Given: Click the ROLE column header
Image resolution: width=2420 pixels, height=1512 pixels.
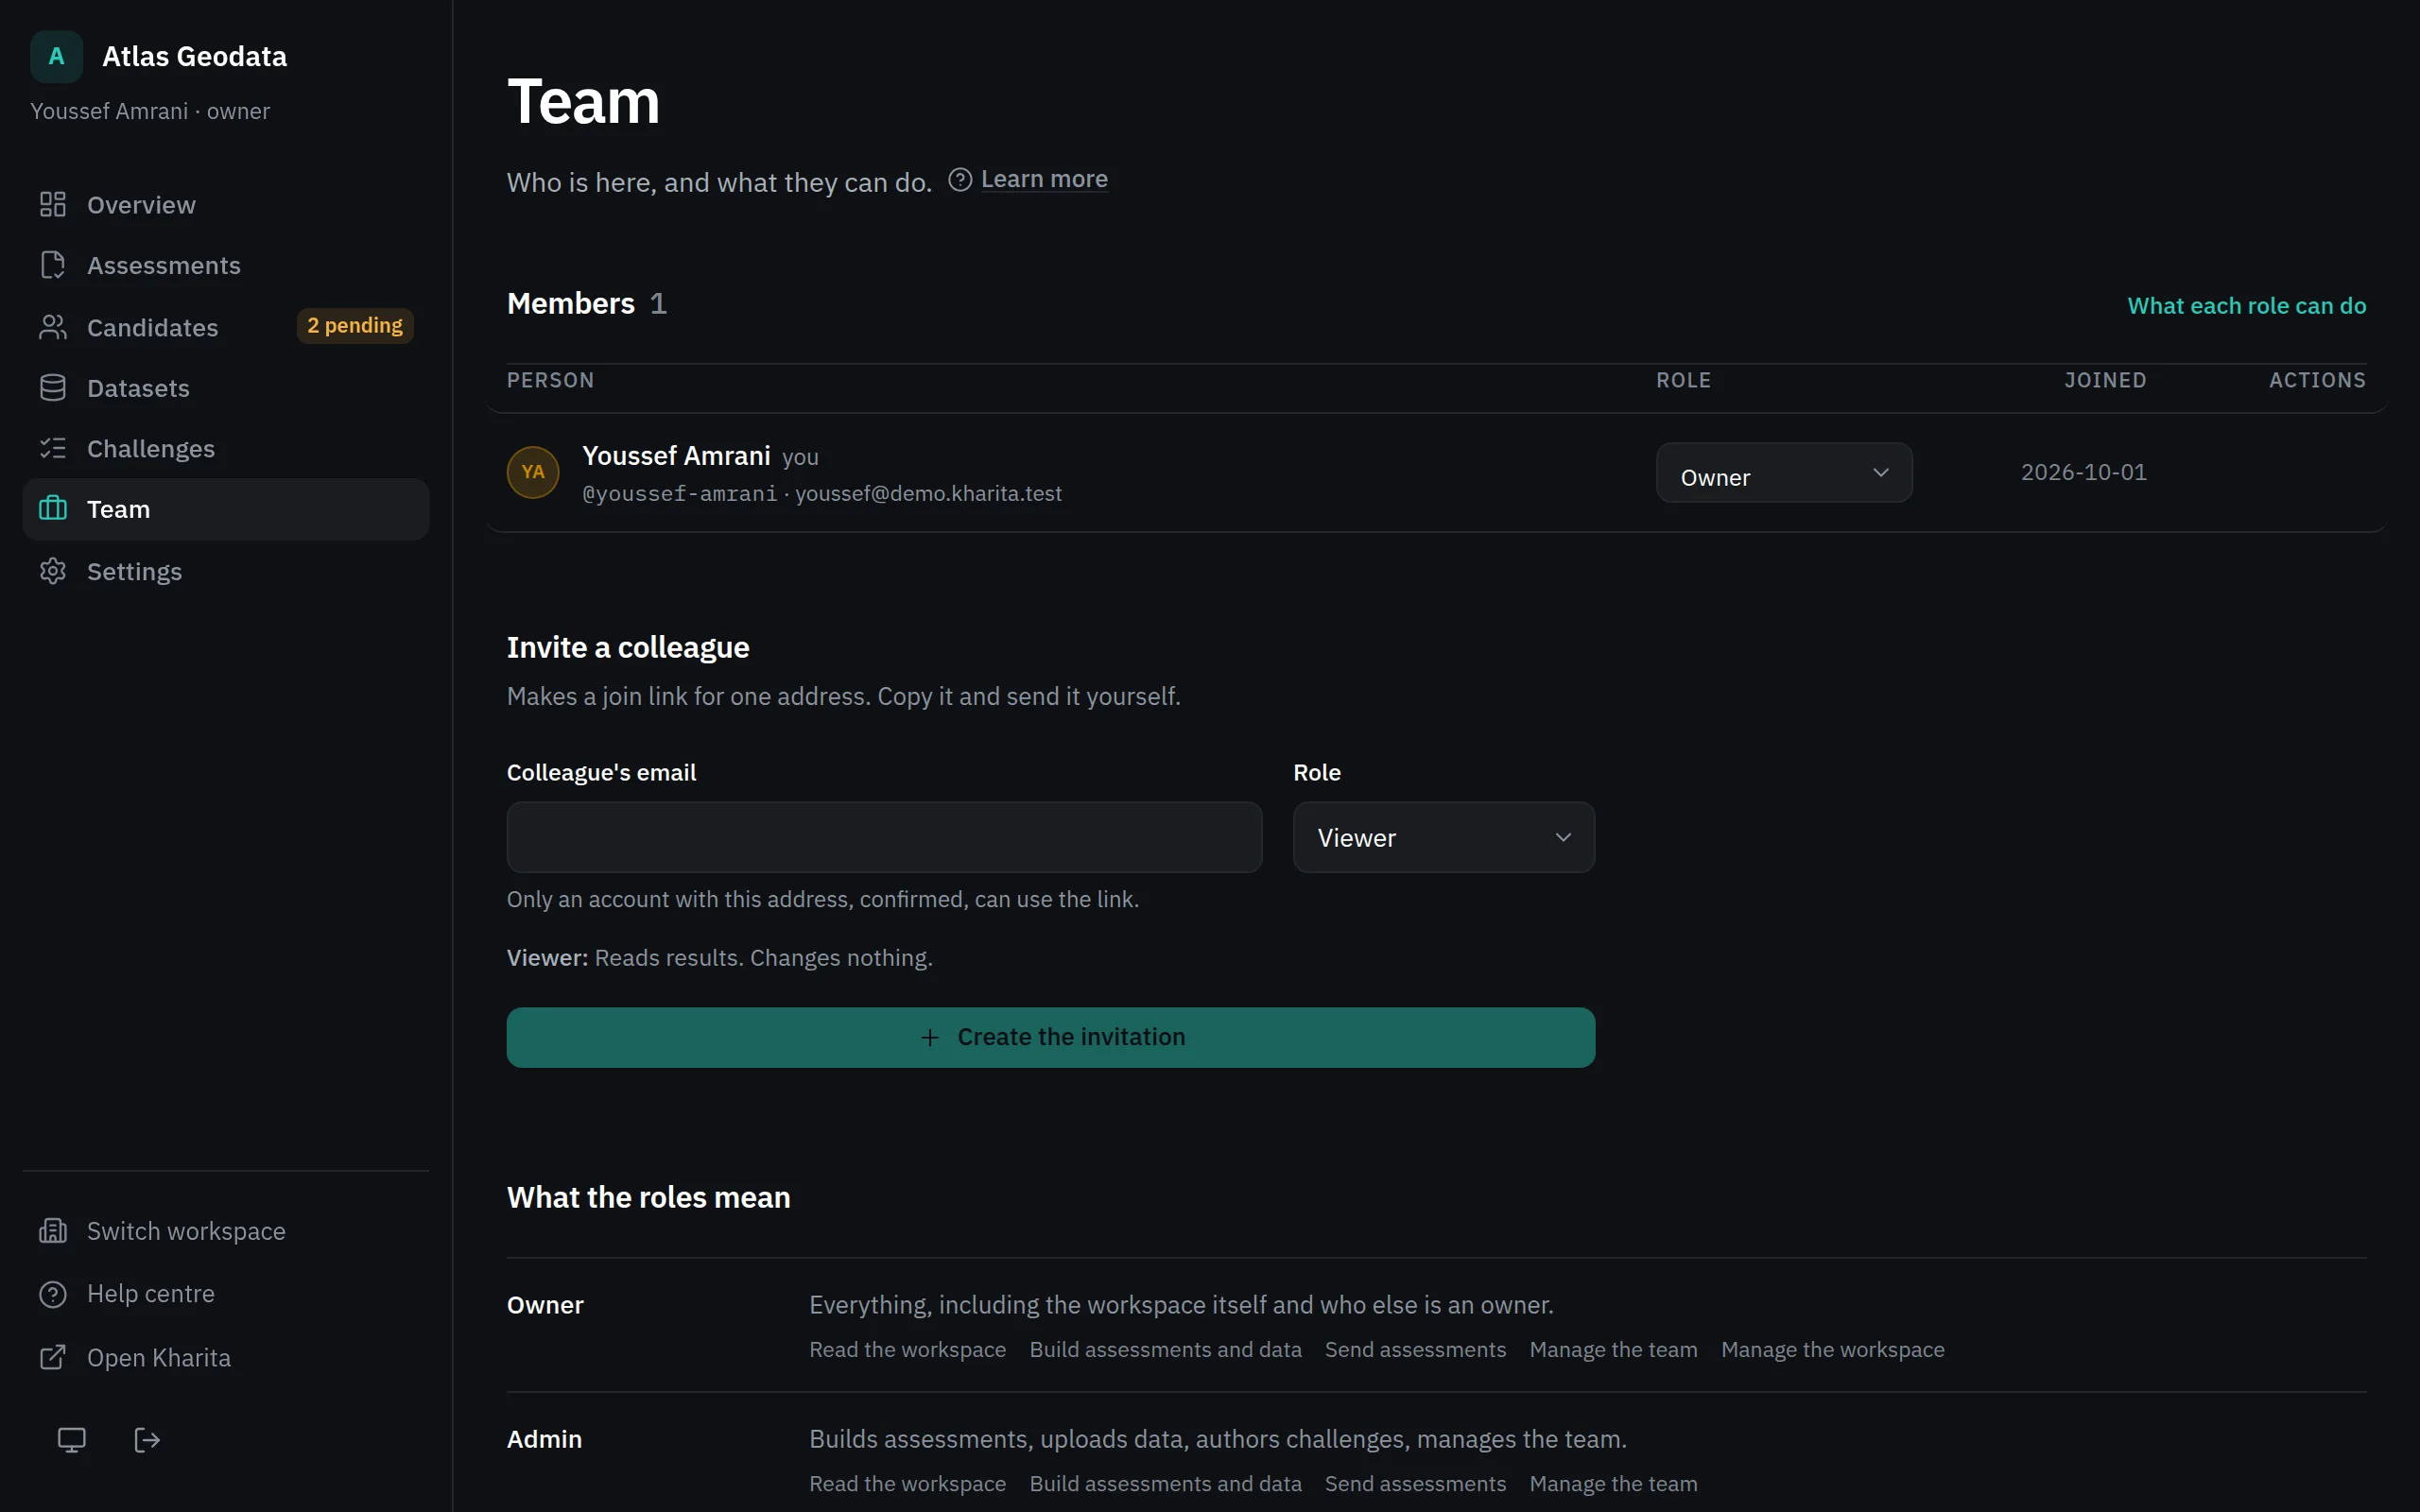Looking at the screenshot, I should coord(1683,380).
